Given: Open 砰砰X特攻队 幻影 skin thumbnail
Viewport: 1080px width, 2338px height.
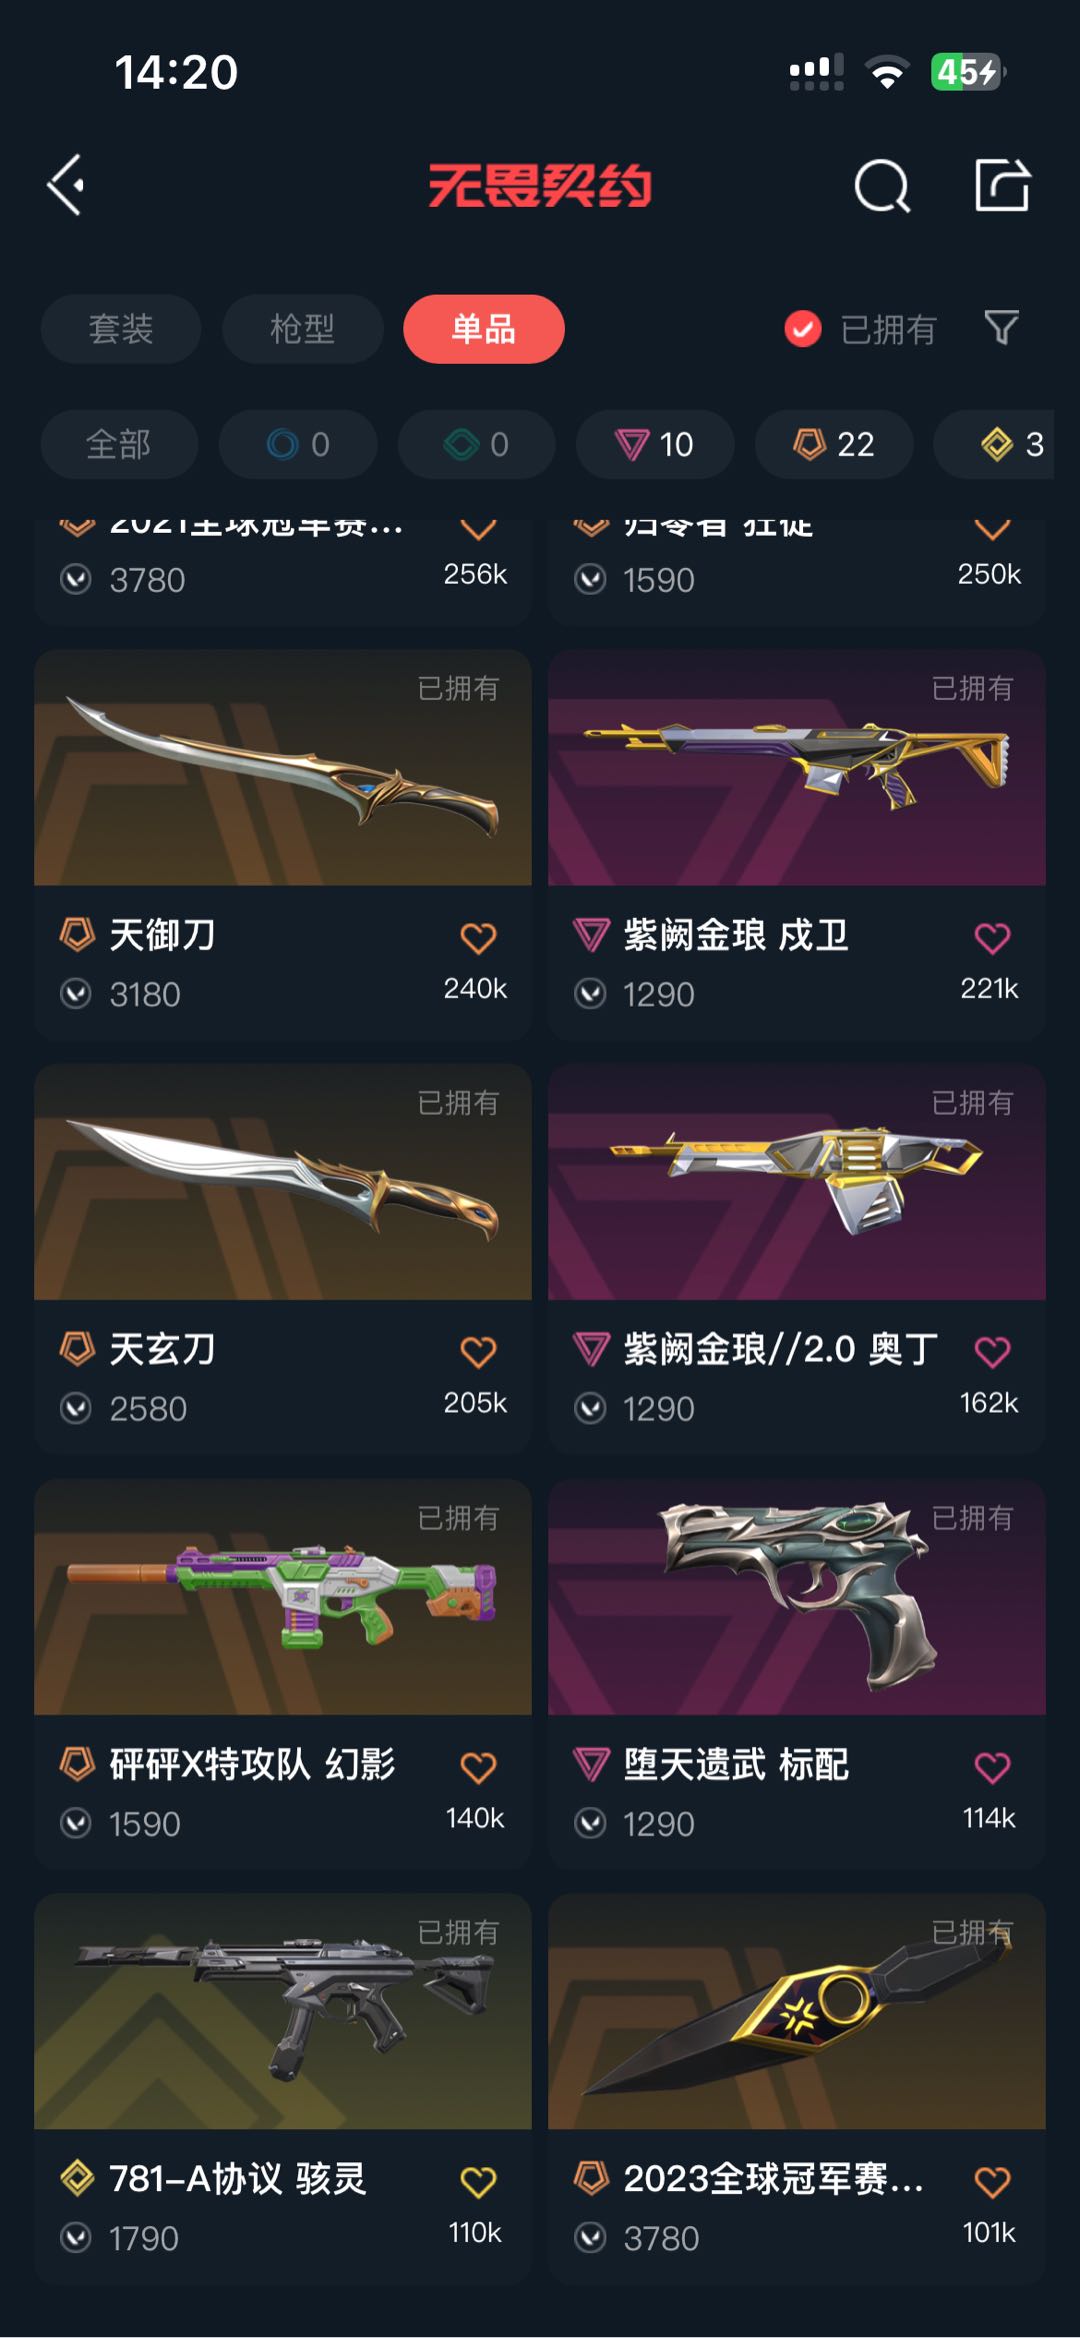Looking at the screenshot, I should pyautogui.click(x=283, y=1597).
